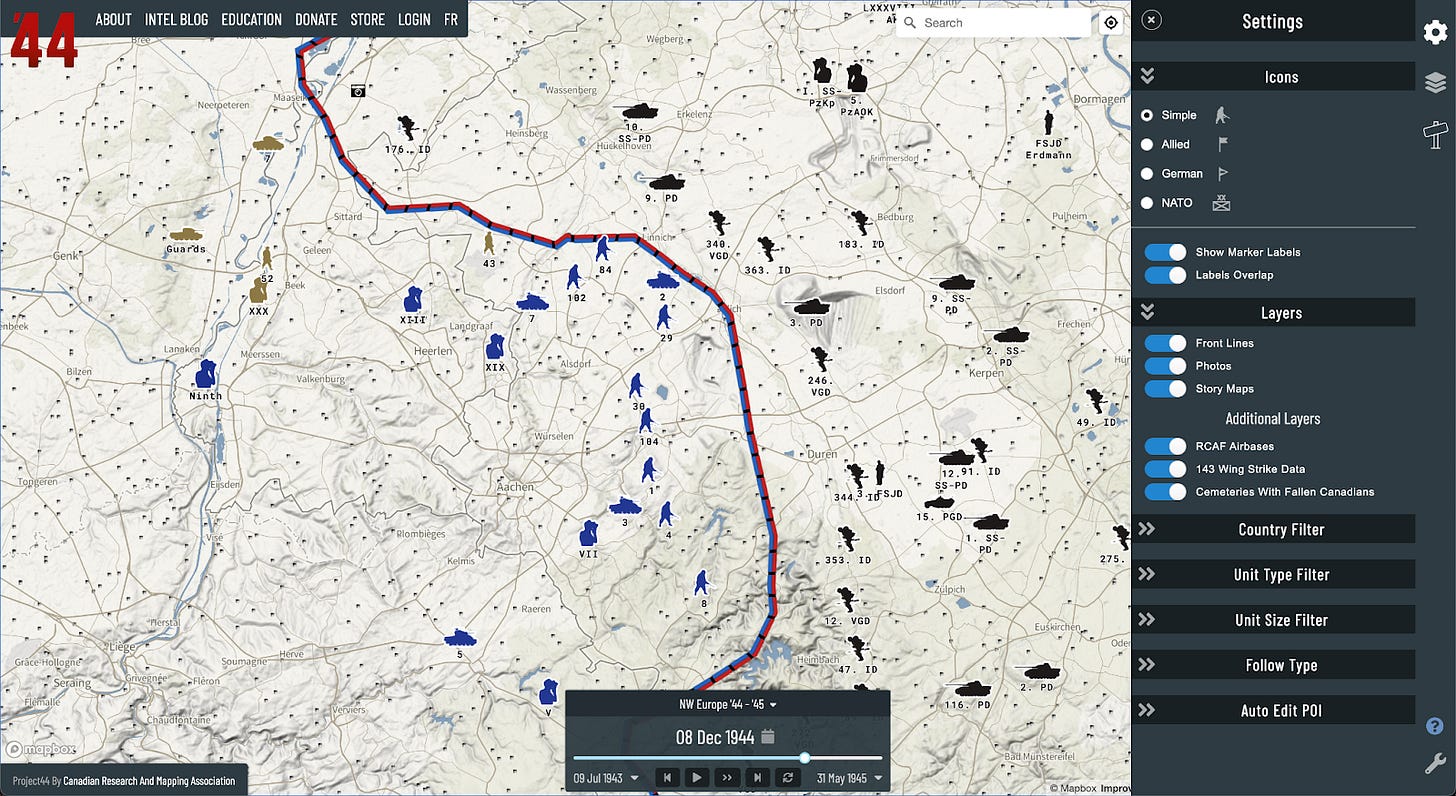Expand the Follow Type section

(1274, 665)
